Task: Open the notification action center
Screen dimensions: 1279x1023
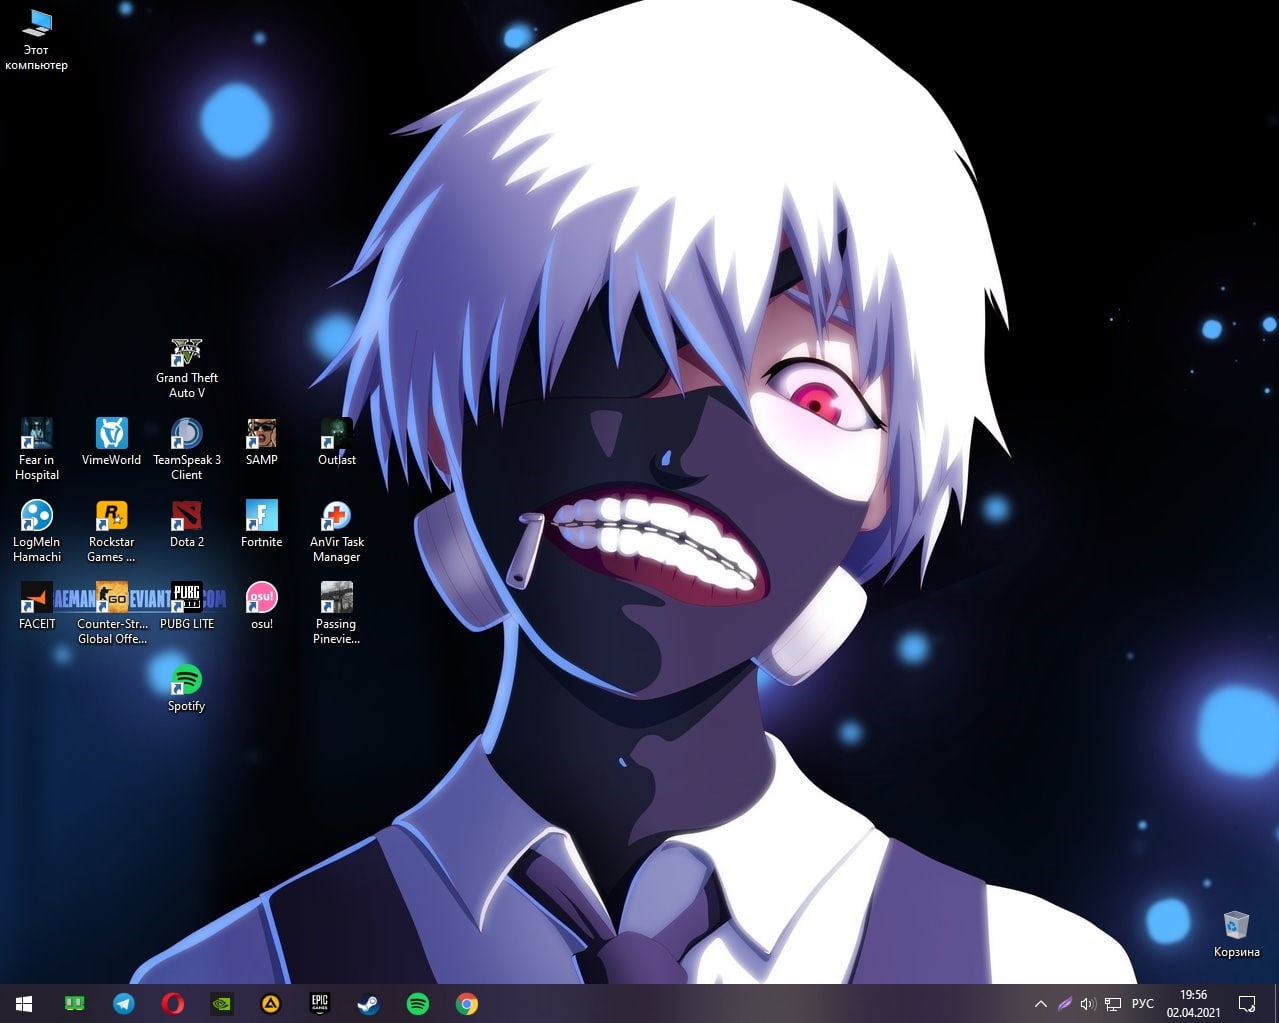Action: click(x=1248, y=1004)
